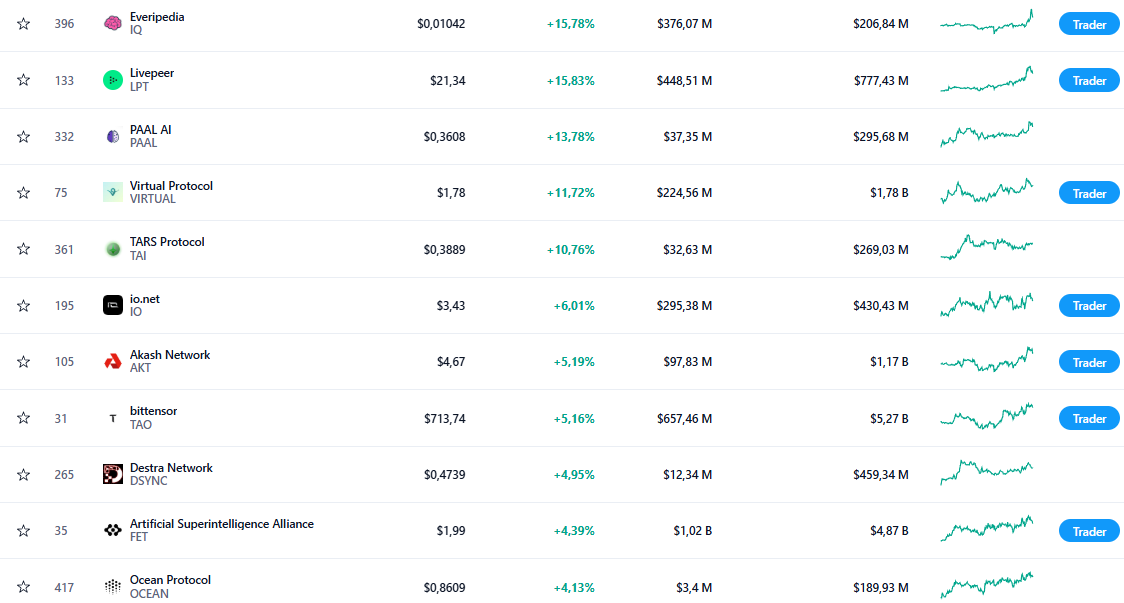The image size is (1124, 603).
Task: Open Trader for Artificial Superintelligence Alliance
Action: tap(1089, 531)
